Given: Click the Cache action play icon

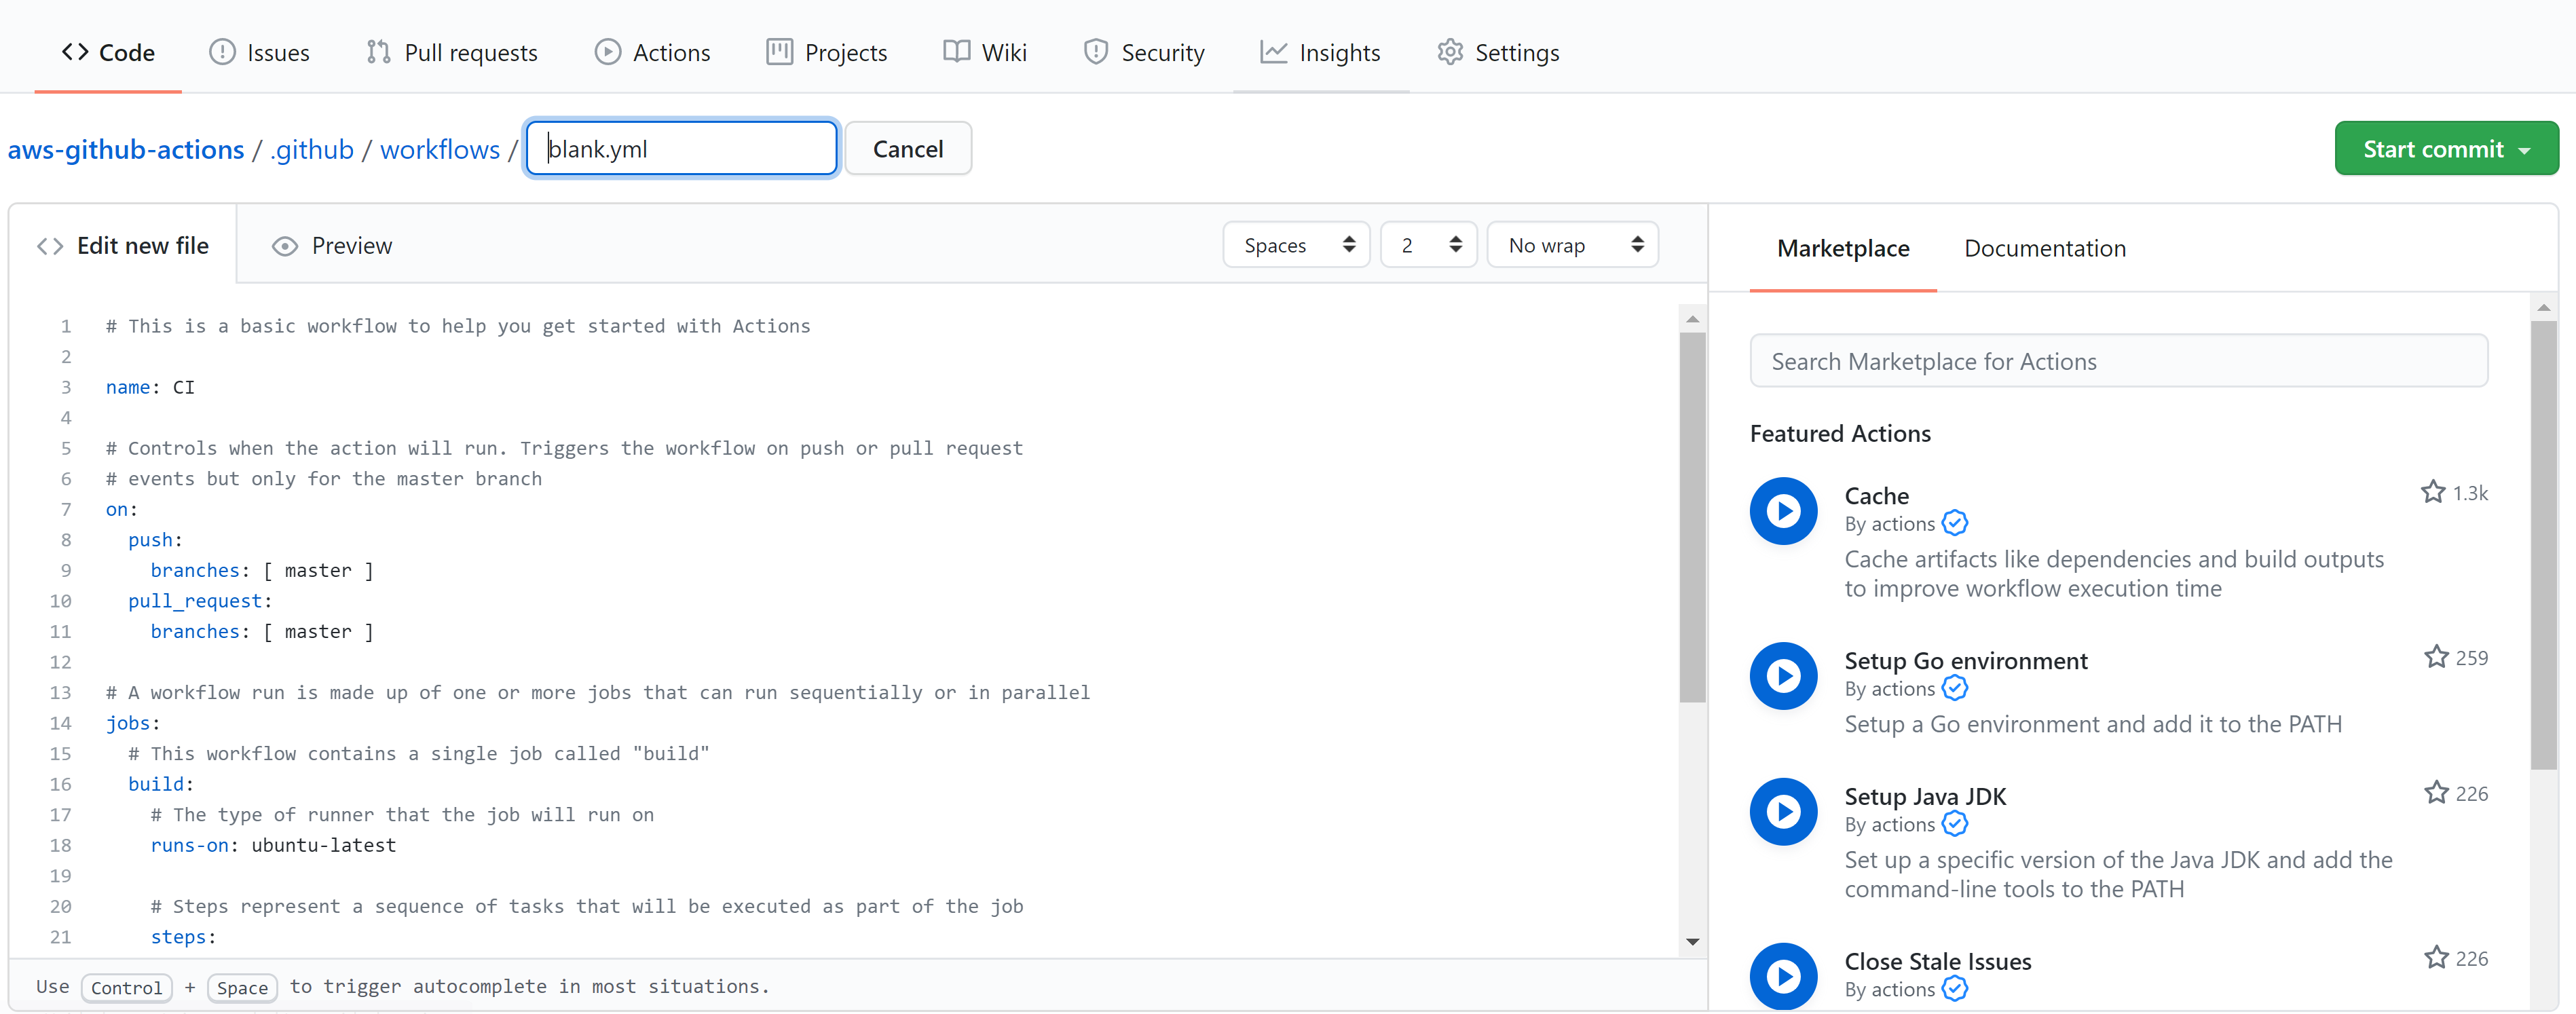Looking at the screenshot, I should click(x=1783, y=511).
